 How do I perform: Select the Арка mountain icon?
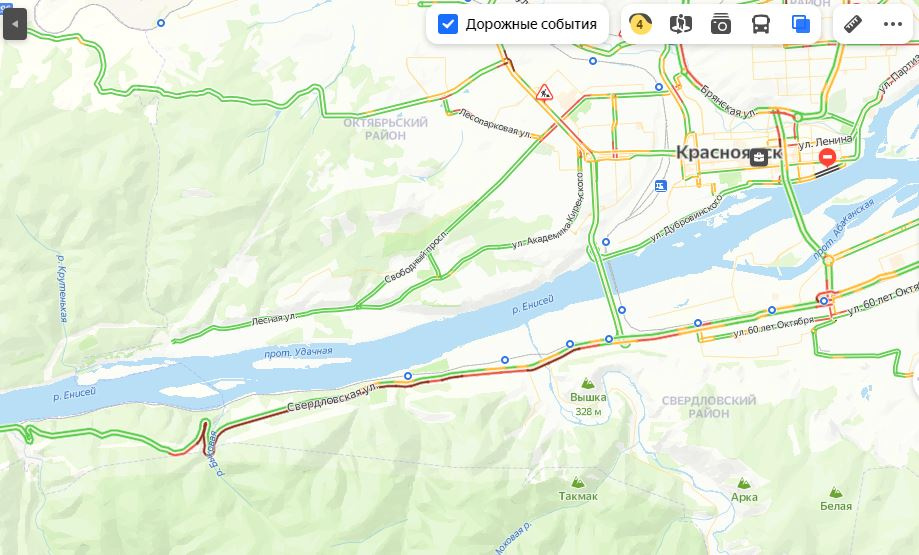[x=744, y=483]
